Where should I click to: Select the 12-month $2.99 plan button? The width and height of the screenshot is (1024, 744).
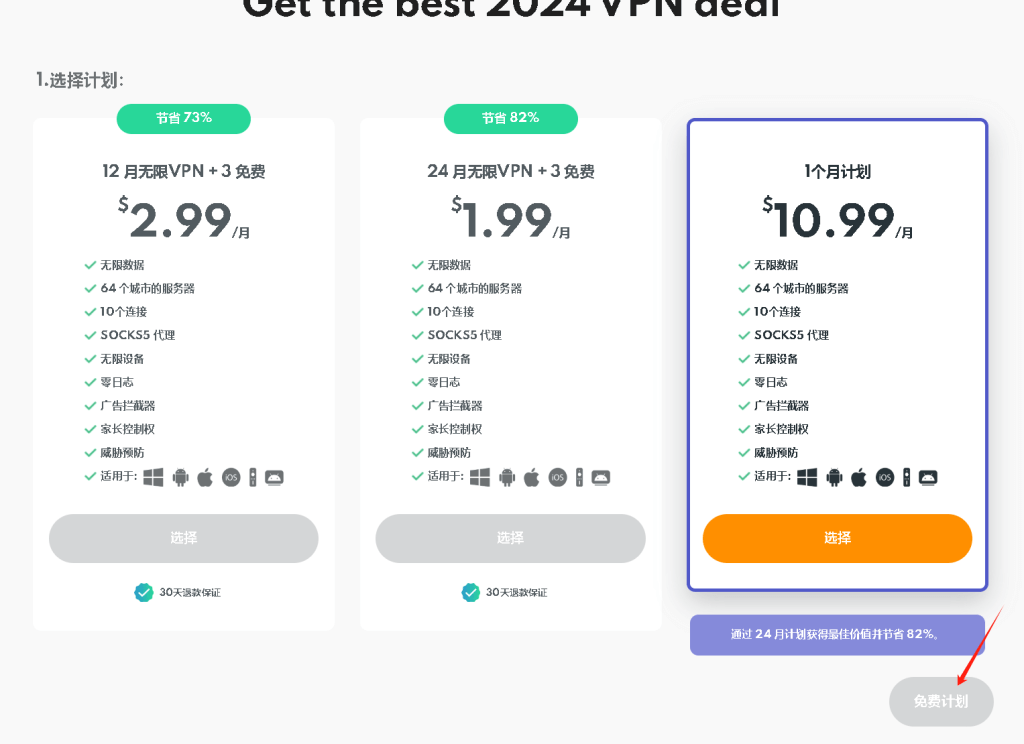coord(184,538)
